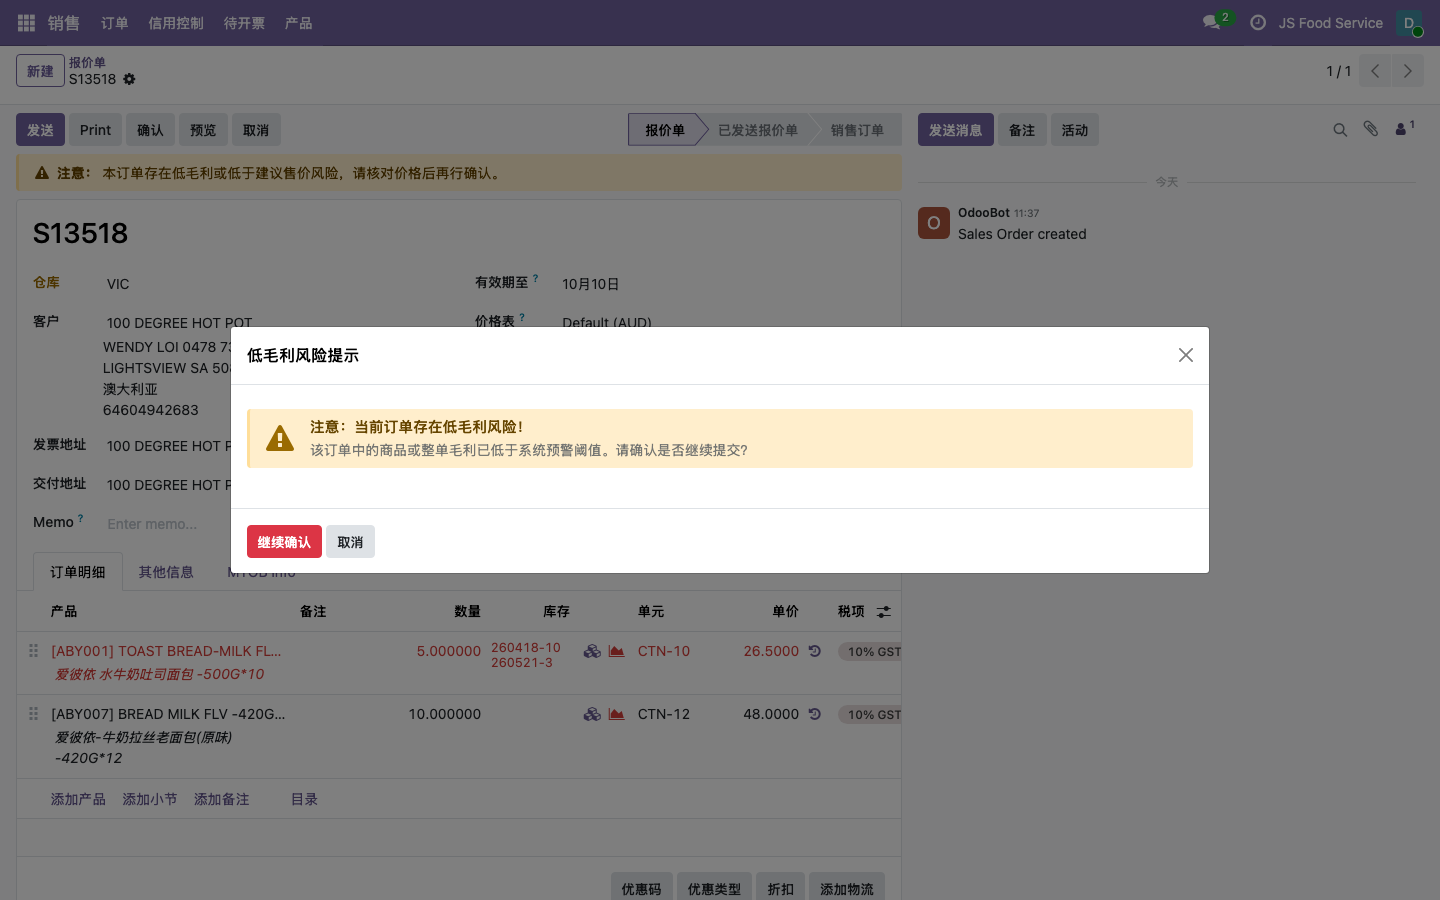Screen dimensions: 1440x900
Task: Click the price history icon on ABY007 row
Action: pyautogui.click(x=815, y=714)
